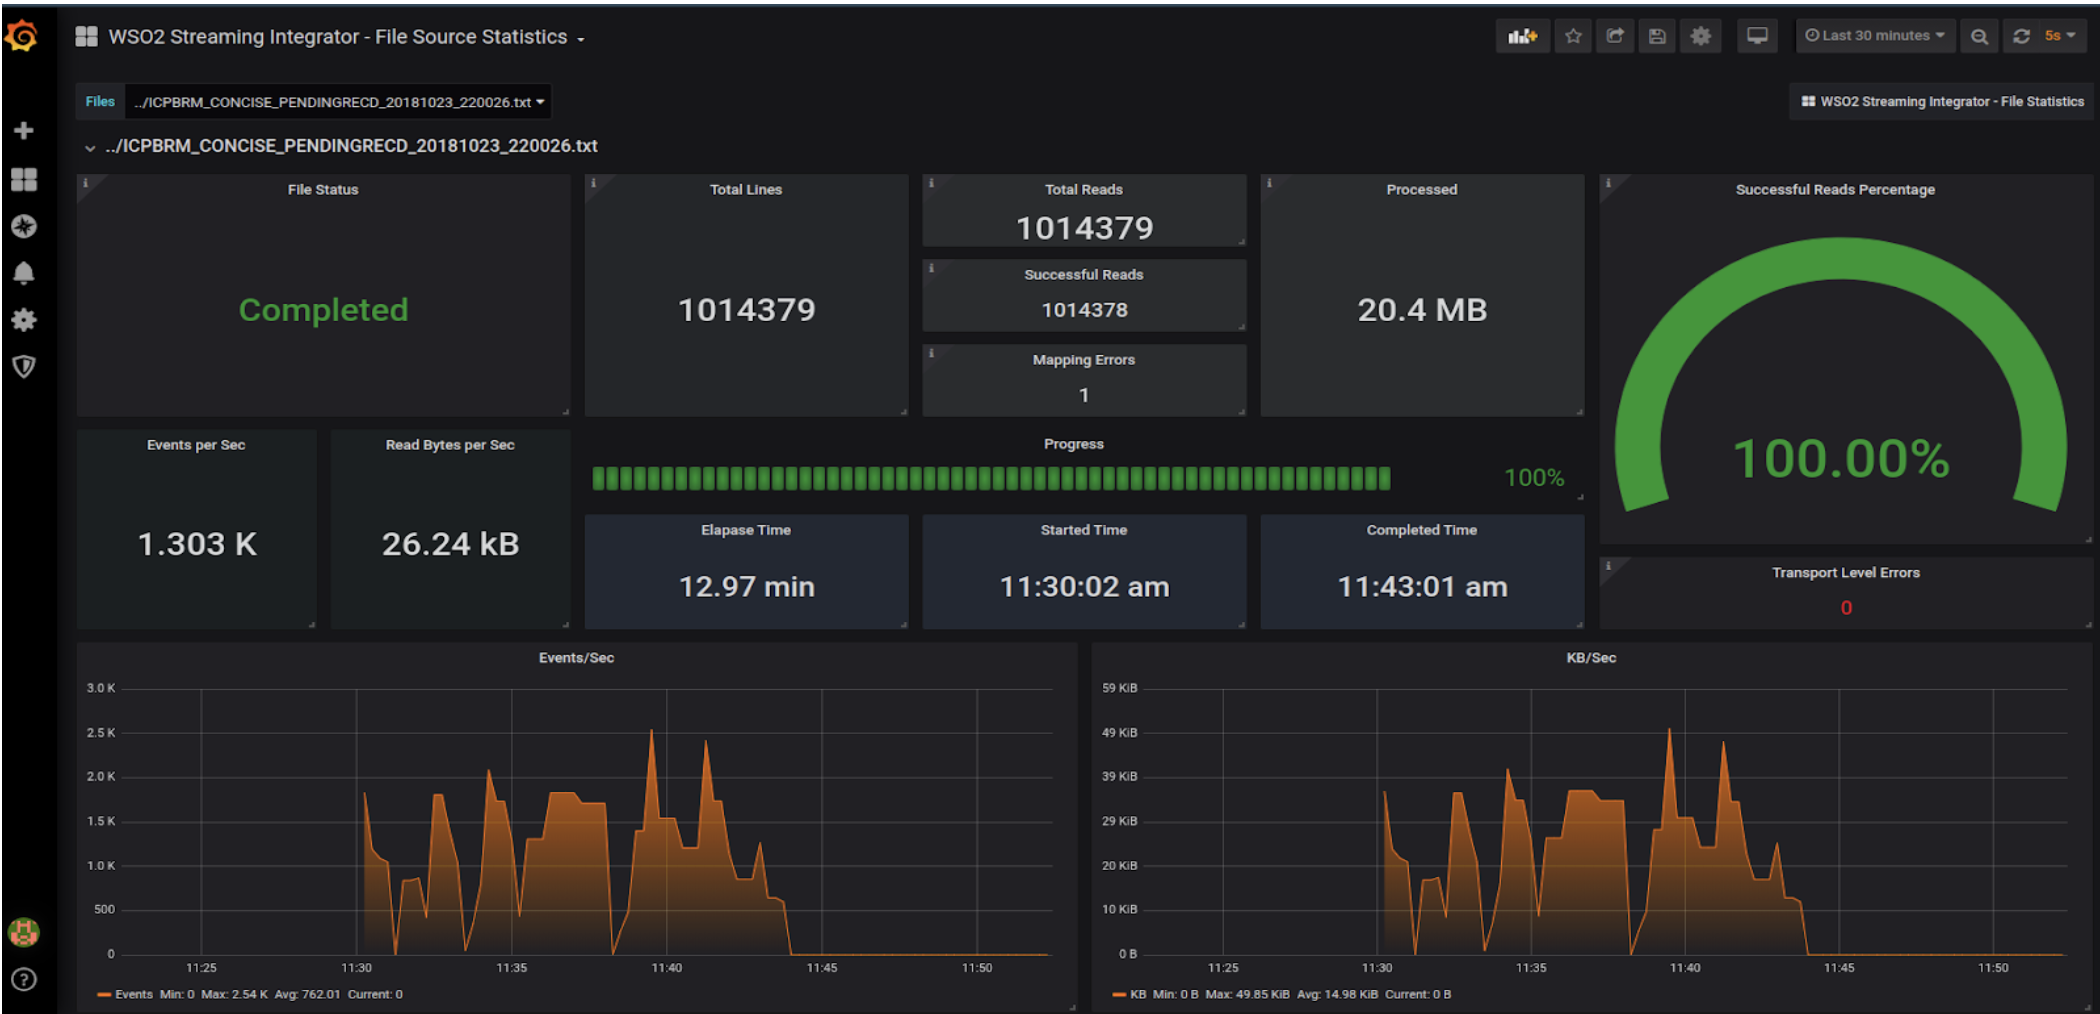Open the Elapase Time panel title
This screenshot has height=1014, width=2100.
point(746,530)
